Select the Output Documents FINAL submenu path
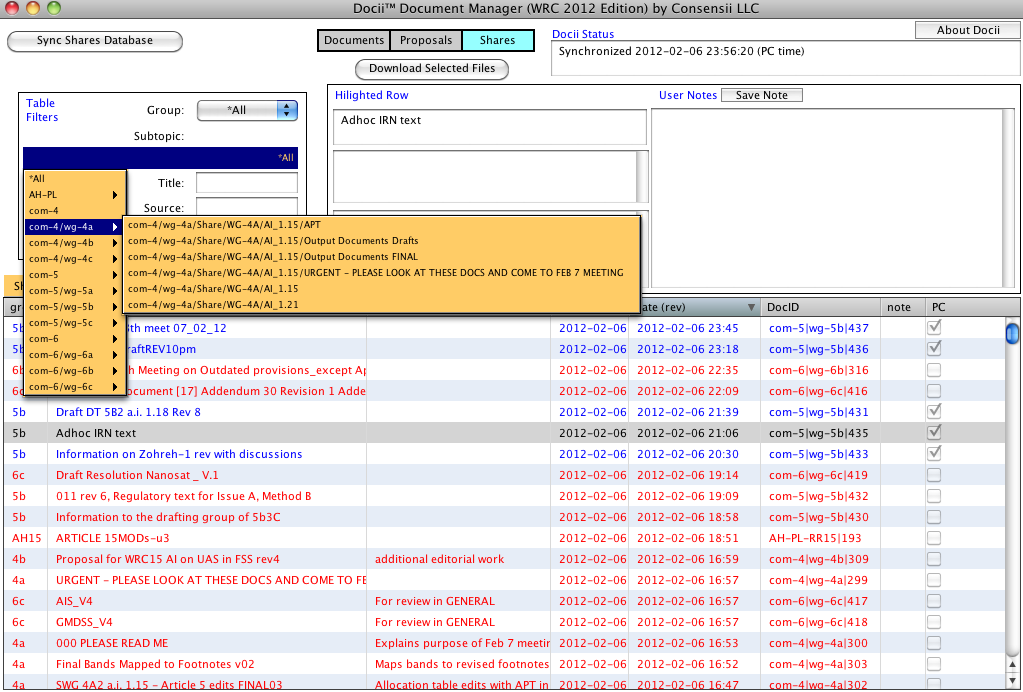The height and width of the screenshot is (692, 1023). [x=273, y=256]
